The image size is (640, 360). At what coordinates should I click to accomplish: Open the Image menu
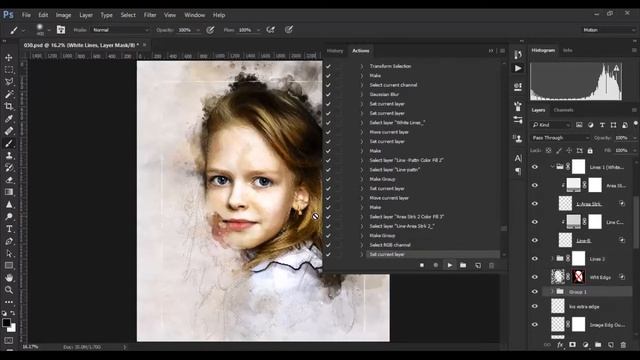click(x=63, y=15)
